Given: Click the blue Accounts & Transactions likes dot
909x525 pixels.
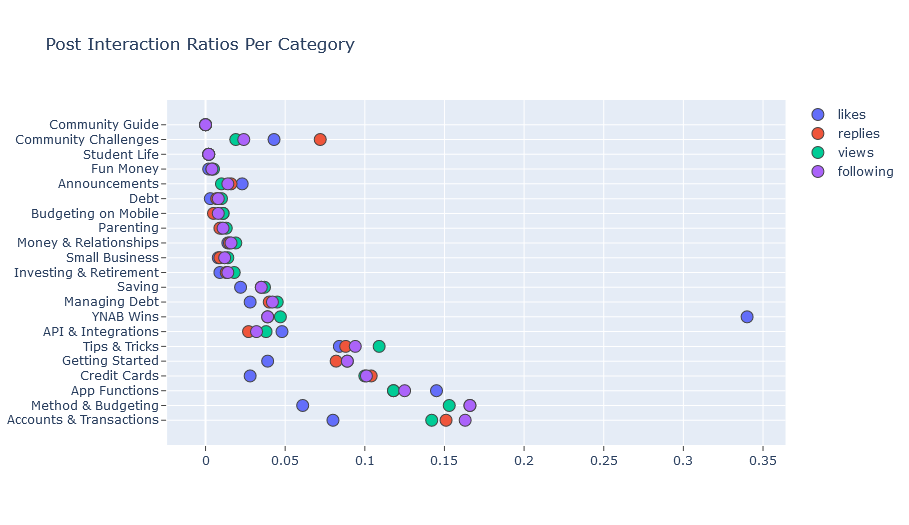Looking at the screenshot, I should 333,420.
